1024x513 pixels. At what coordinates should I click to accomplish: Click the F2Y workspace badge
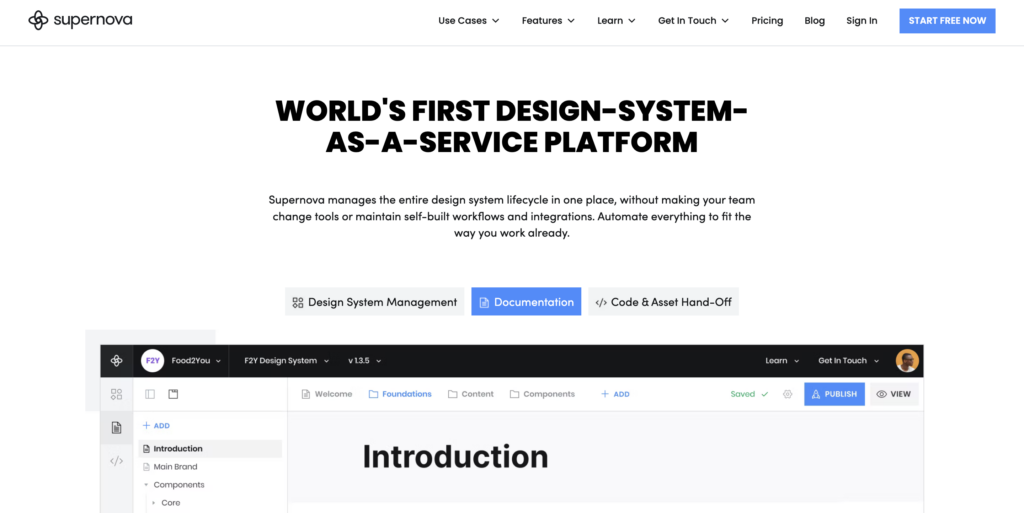(152, 360)
